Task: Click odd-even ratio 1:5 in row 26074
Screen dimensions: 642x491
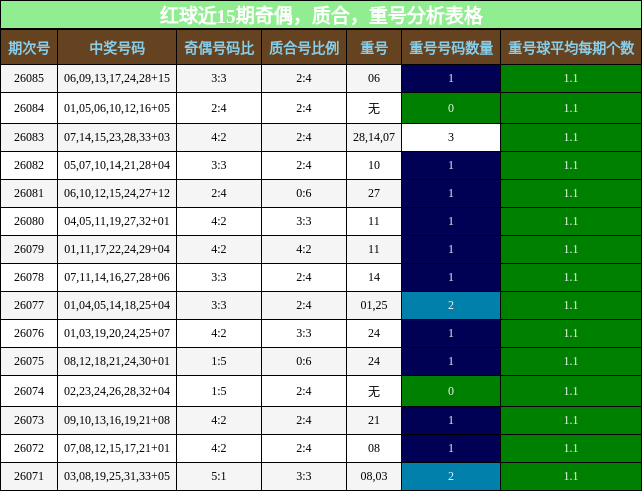Action: [x=219, y=391]
